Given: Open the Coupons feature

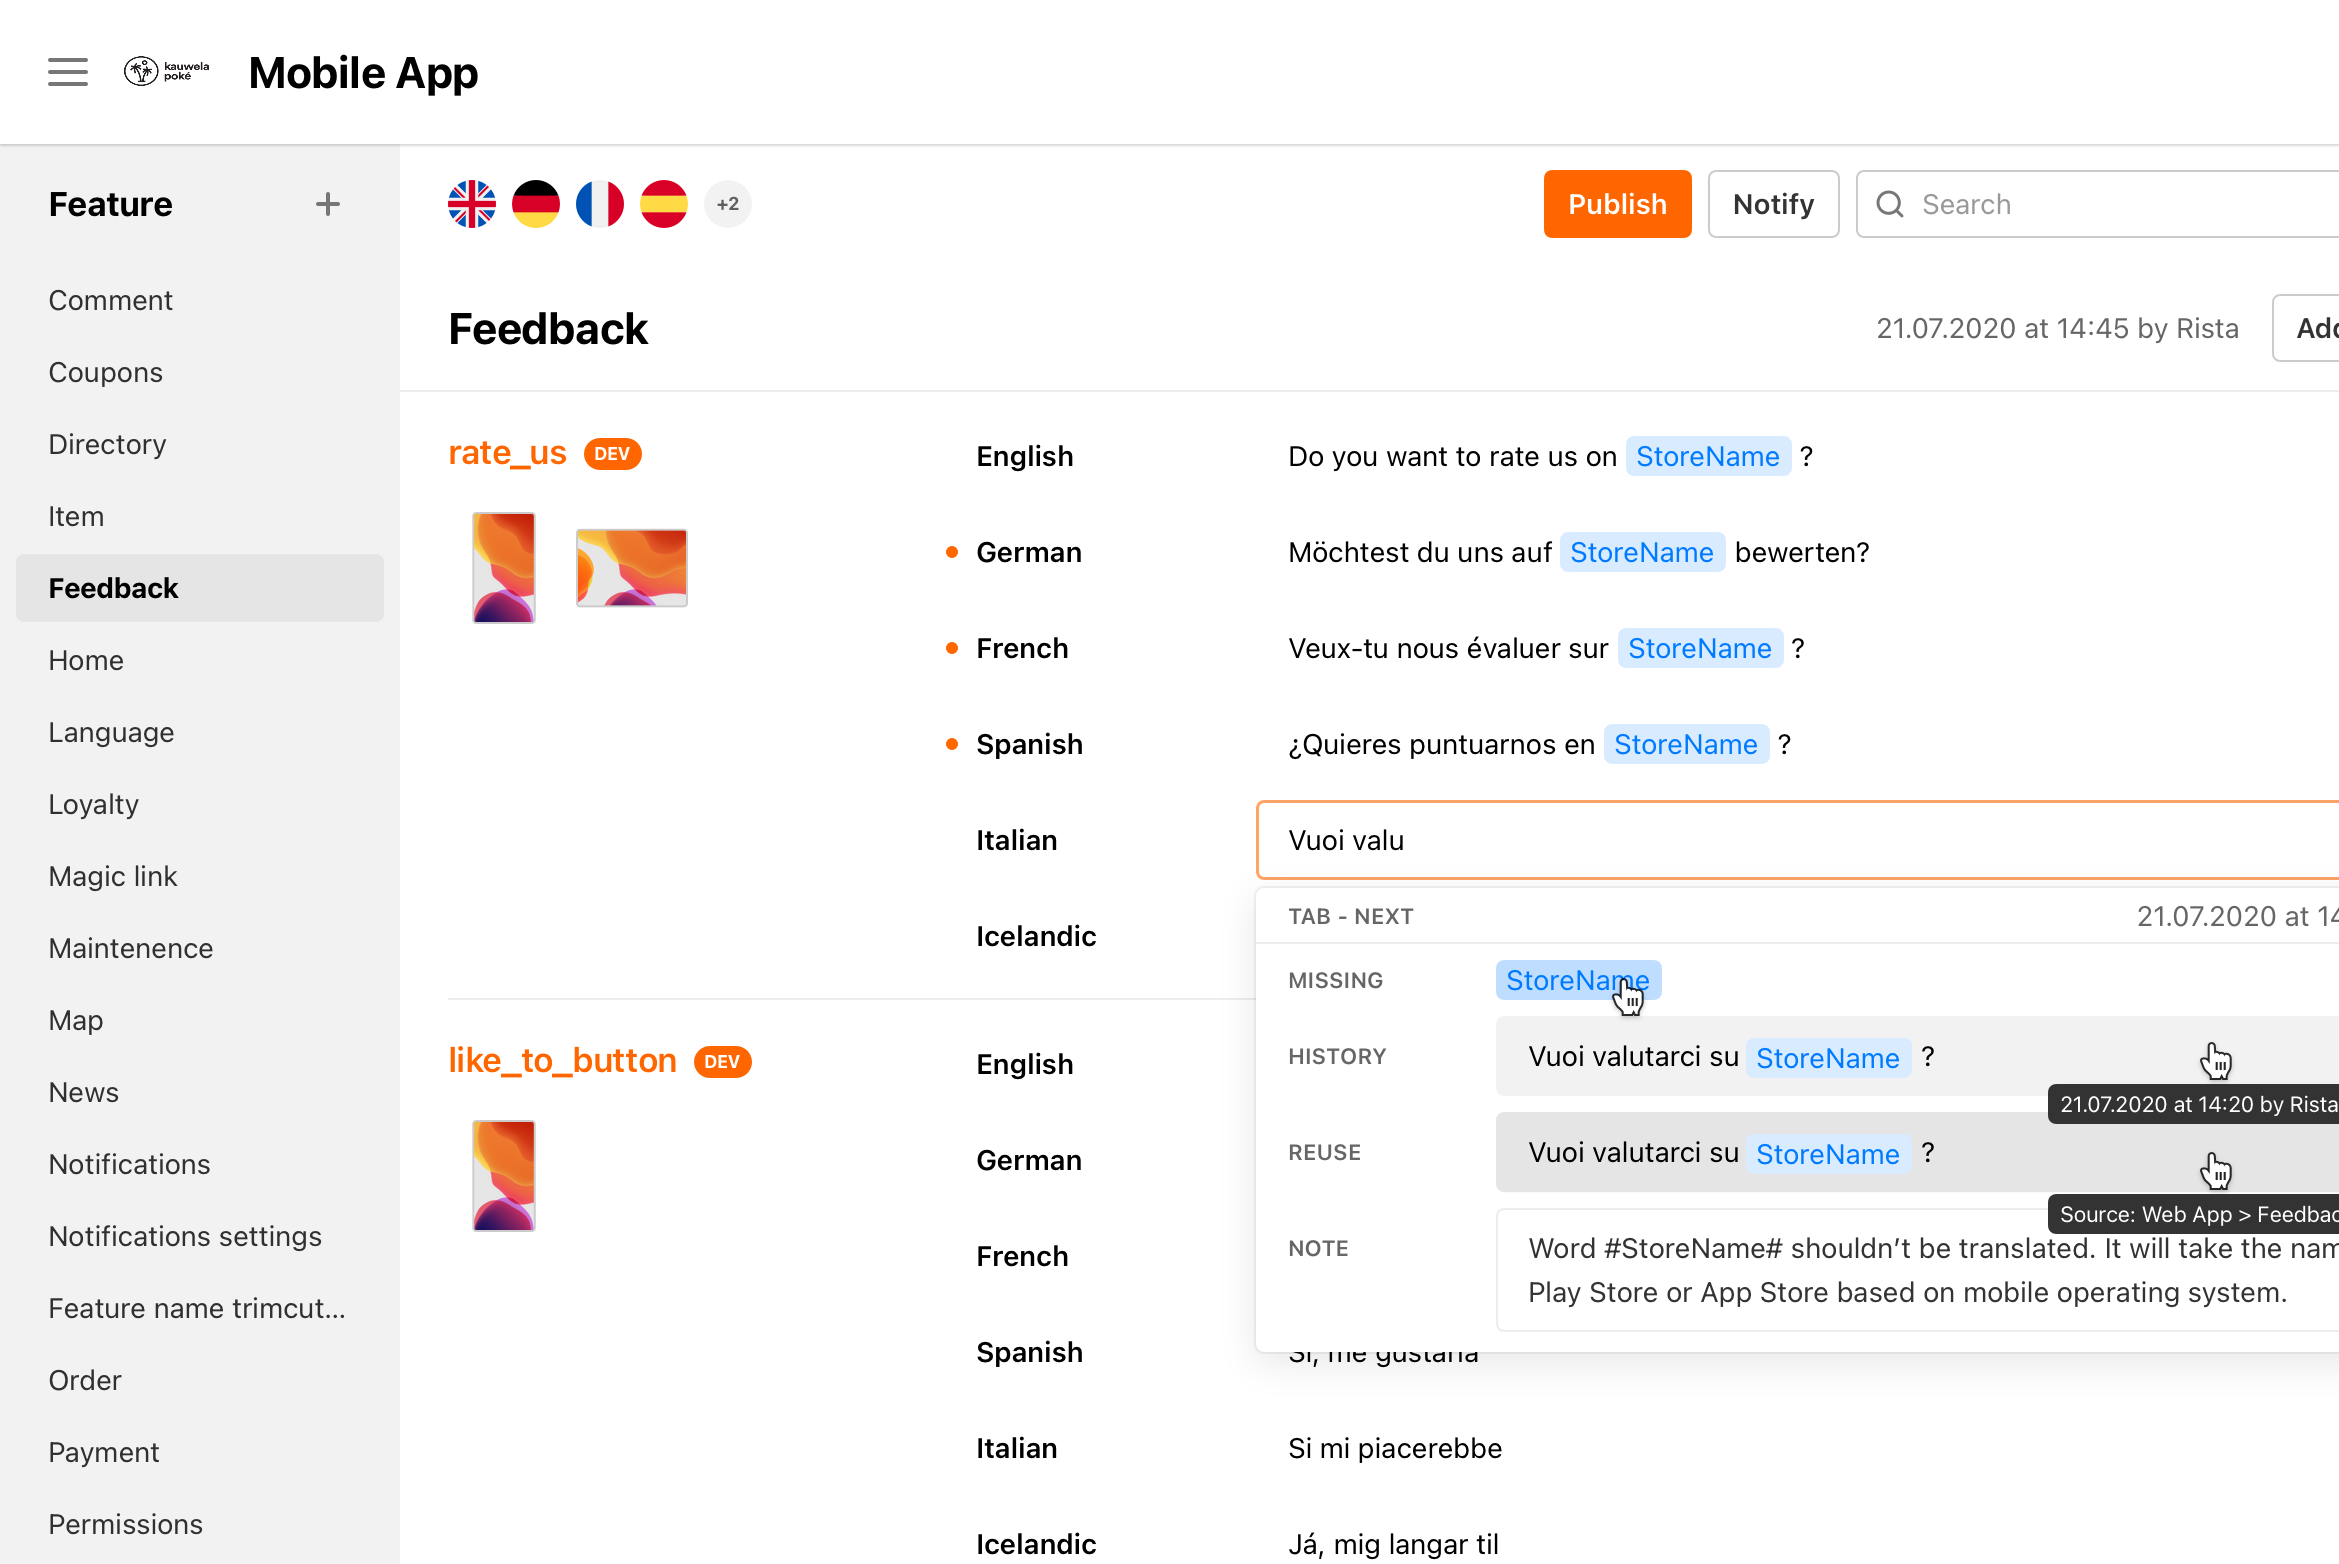Looking at the screenshot, I should coord(105,372).
